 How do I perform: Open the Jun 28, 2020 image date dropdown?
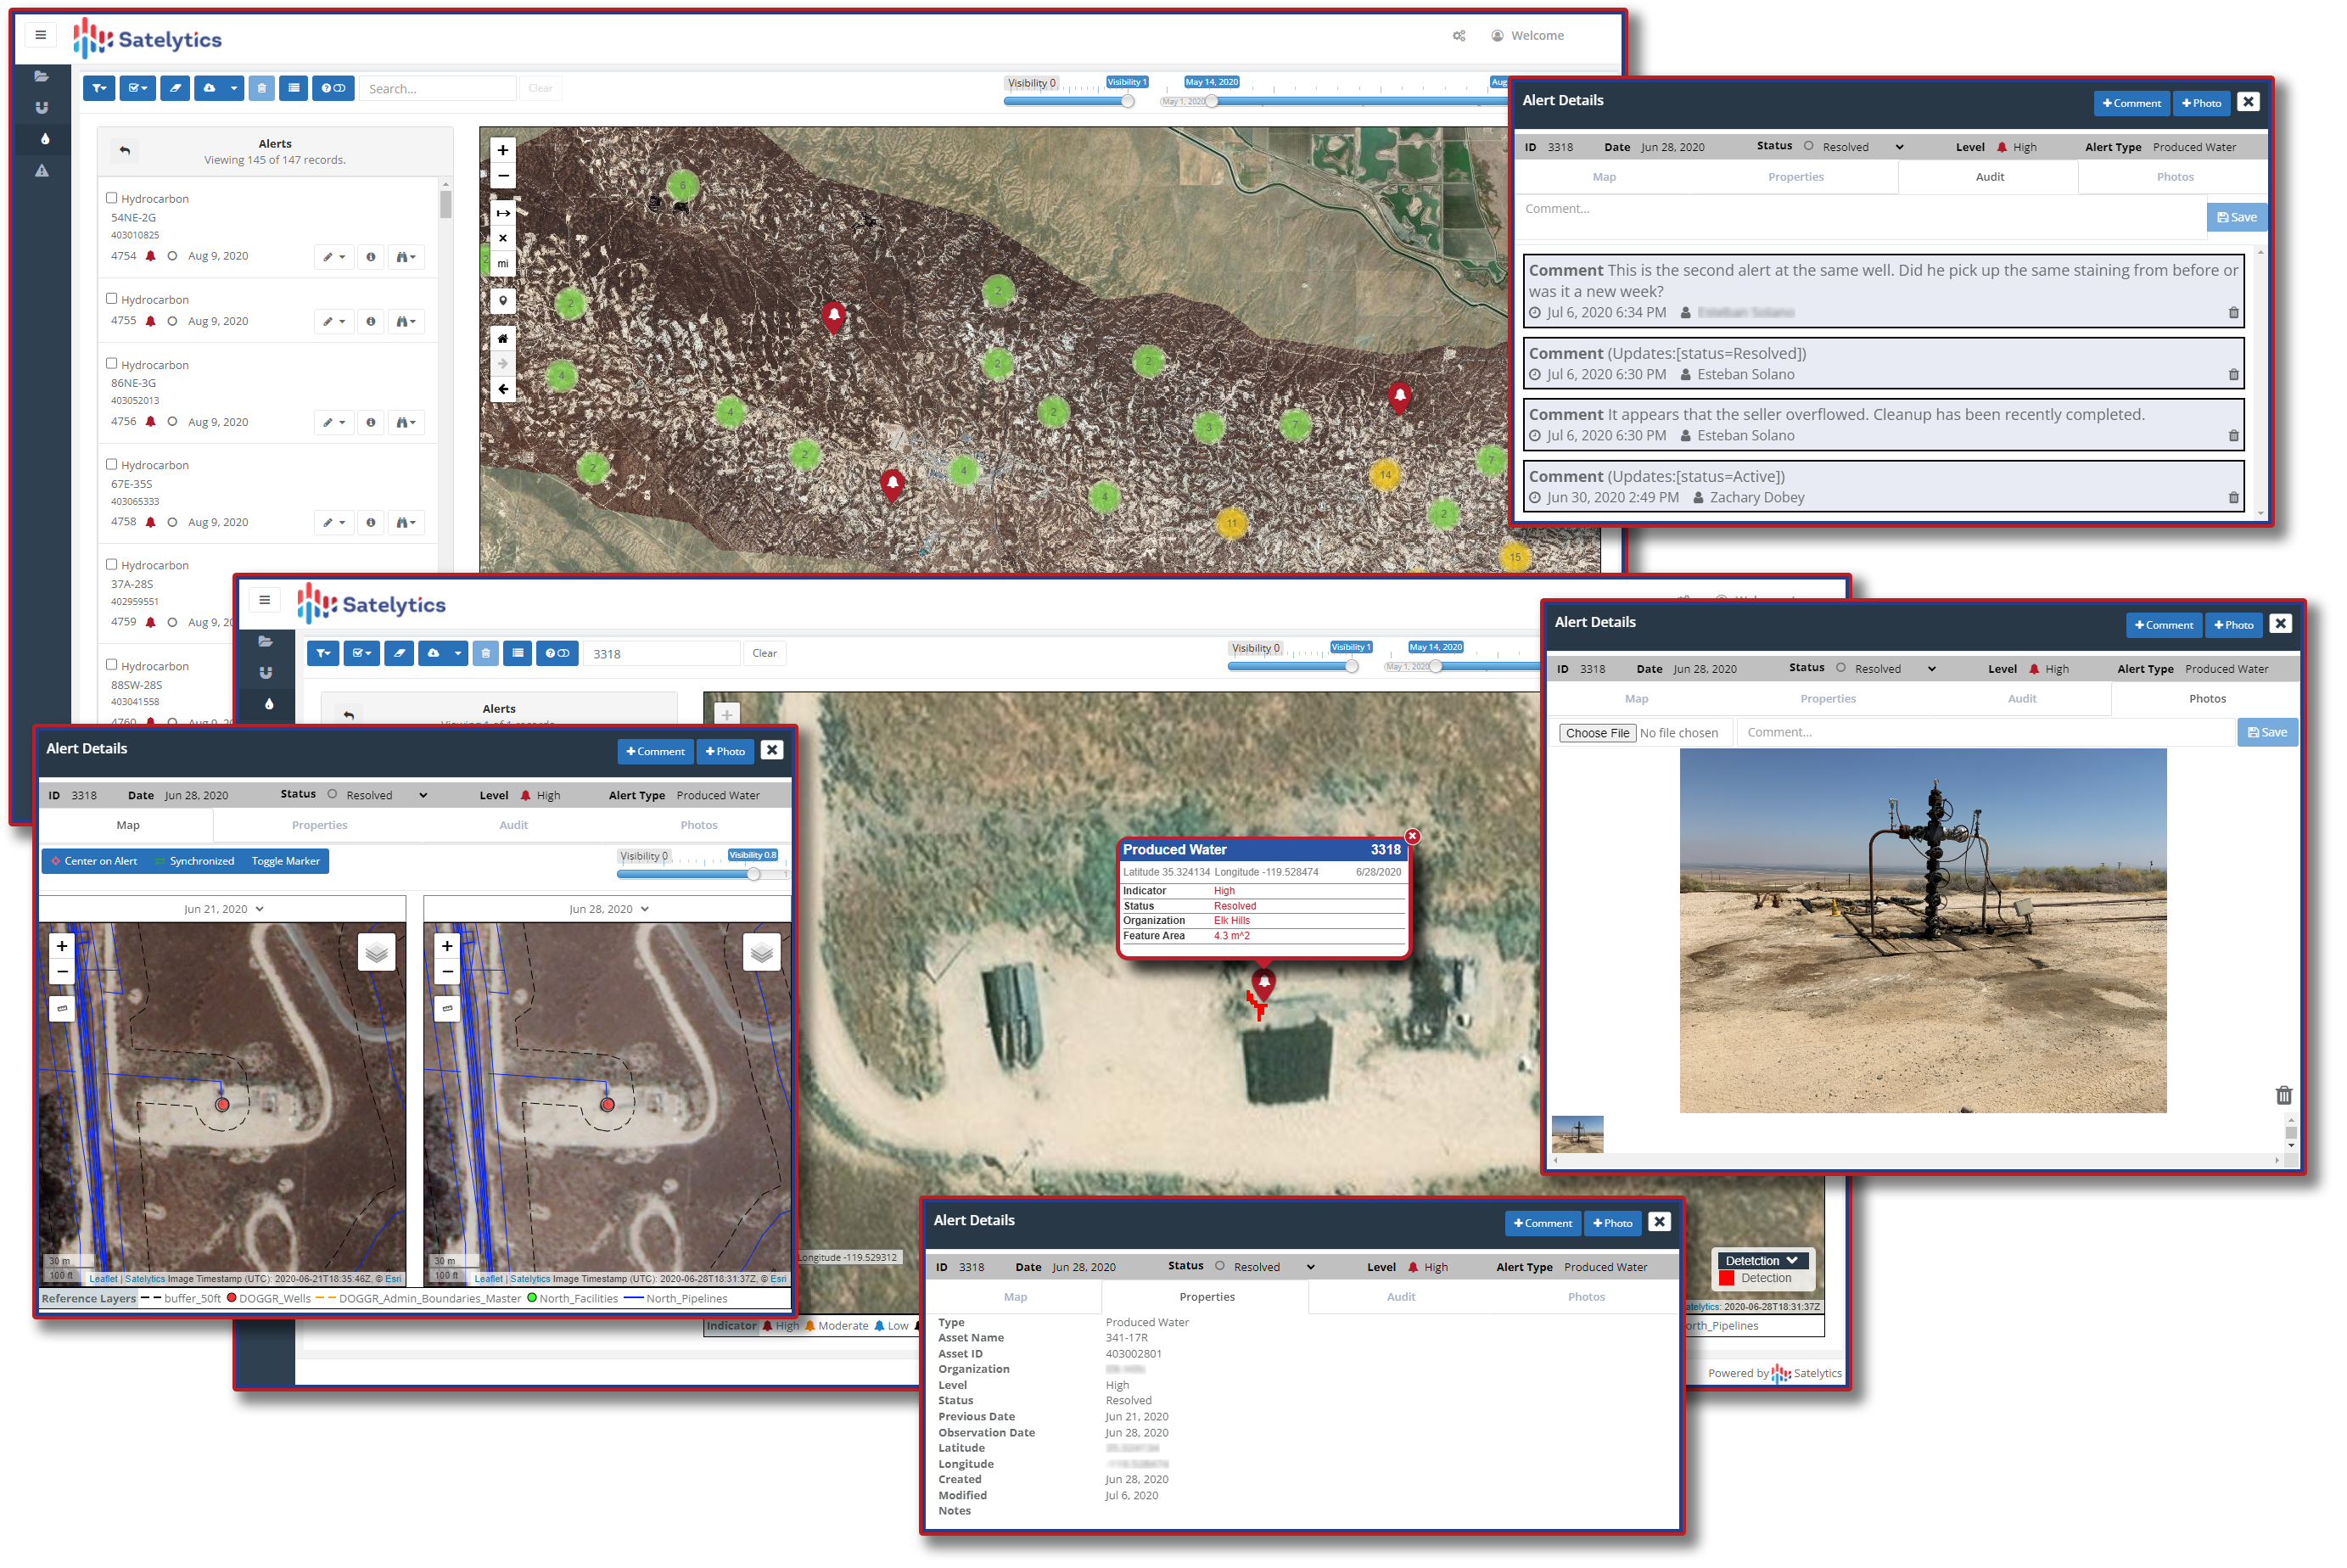click(x=608, y=909)
